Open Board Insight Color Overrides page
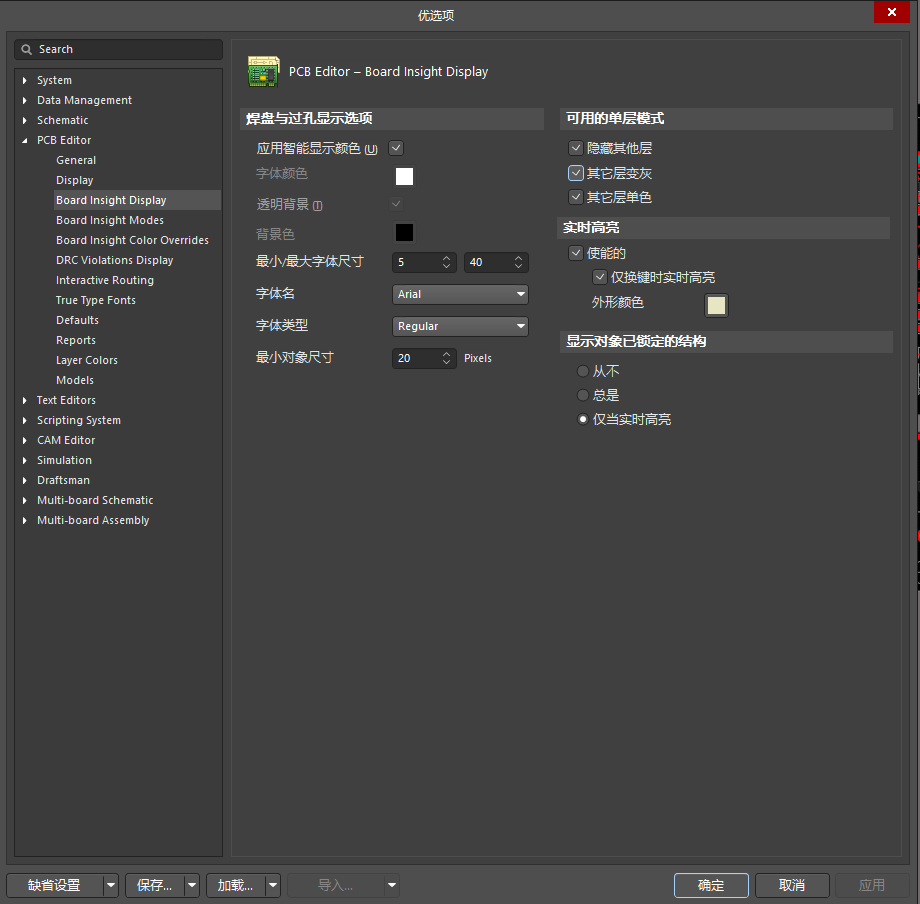 click(x=132, y=240)
